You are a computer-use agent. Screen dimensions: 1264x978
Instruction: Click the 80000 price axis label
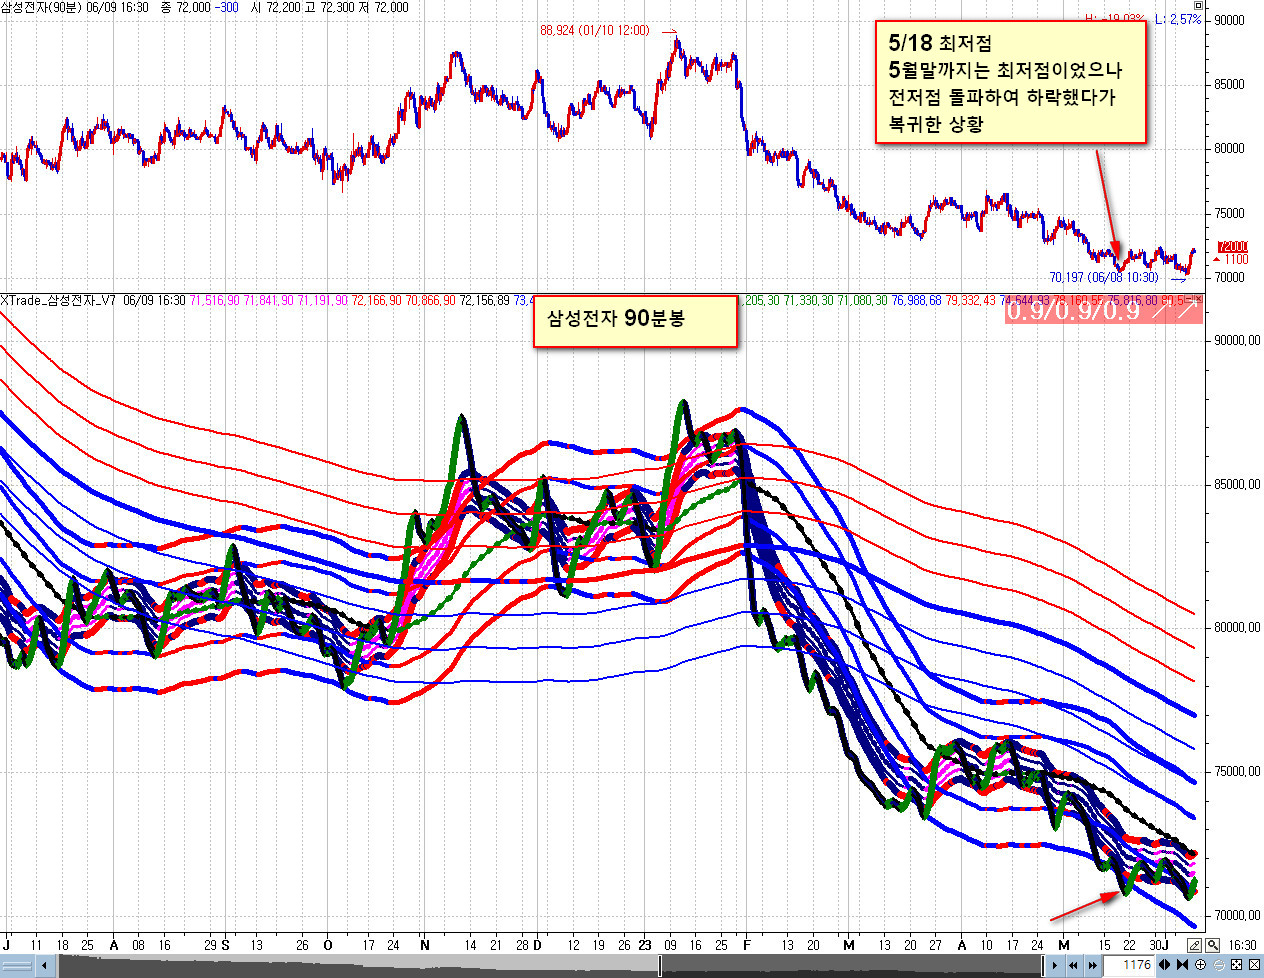[1230, 148]
